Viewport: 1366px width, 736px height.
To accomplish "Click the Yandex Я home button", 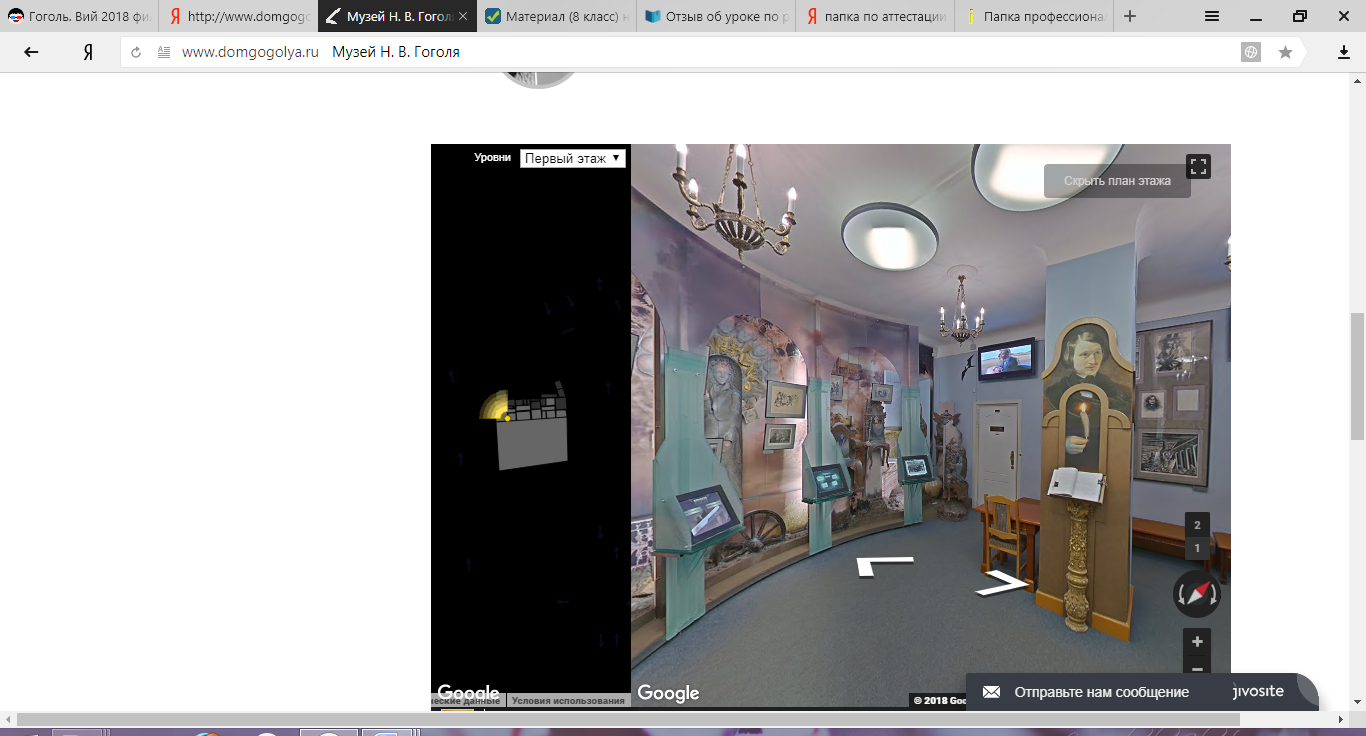I will [88, 52].
